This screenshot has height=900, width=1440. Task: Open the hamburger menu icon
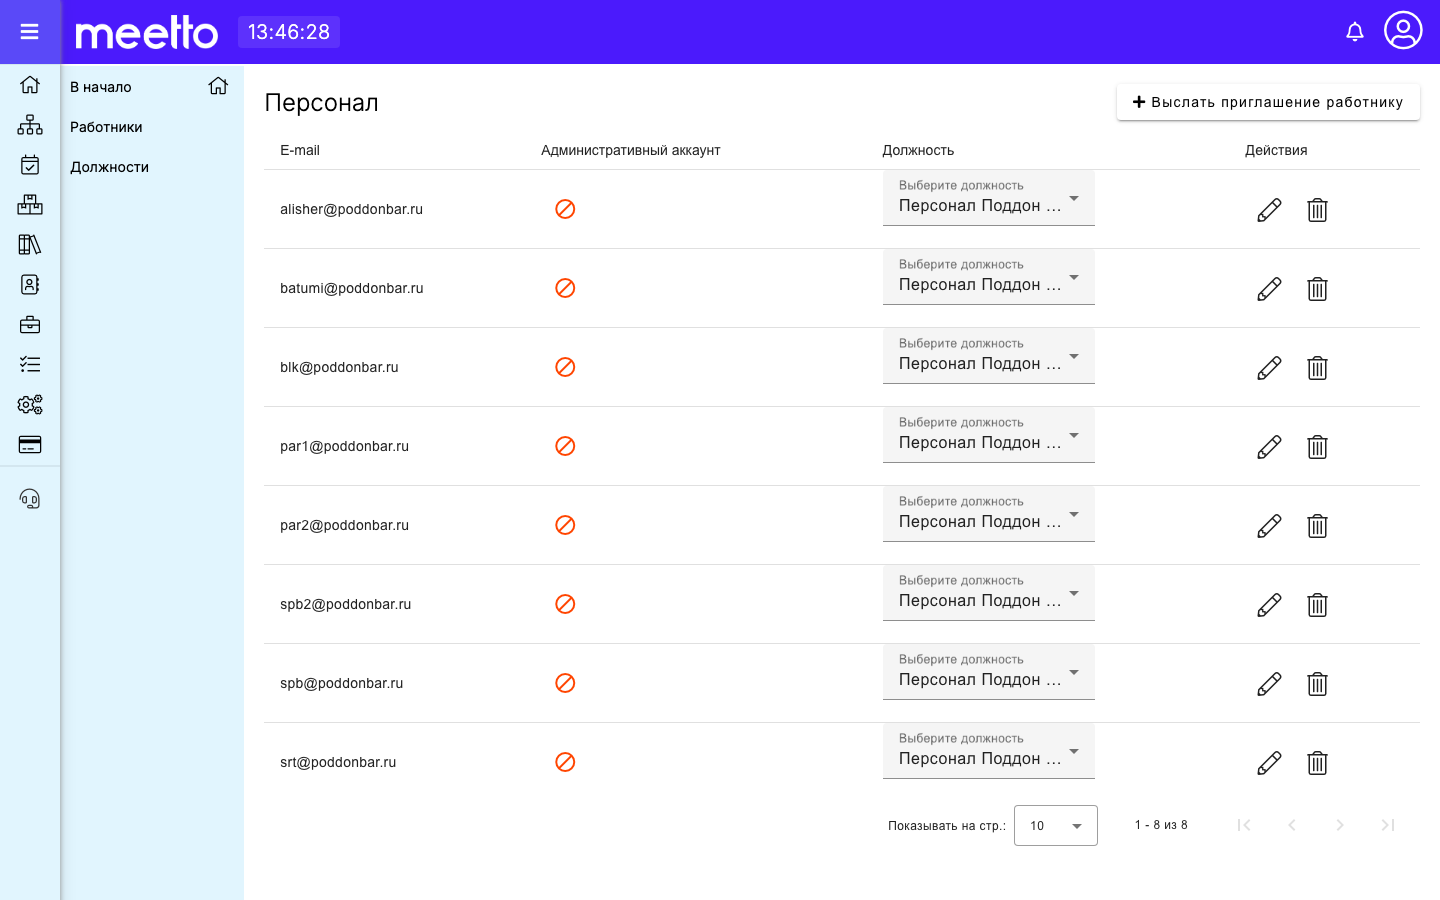pos(30,32)
